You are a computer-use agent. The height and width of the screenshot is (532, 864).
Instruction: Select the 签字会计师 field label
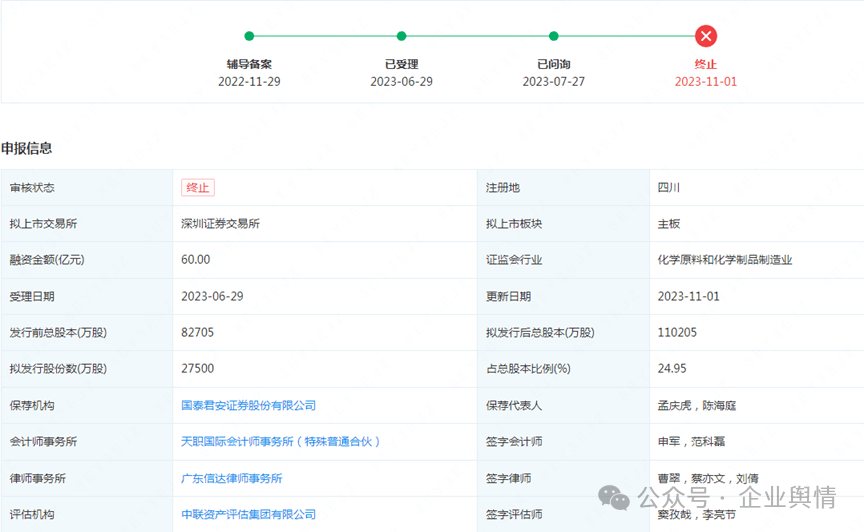pos(514,442)
